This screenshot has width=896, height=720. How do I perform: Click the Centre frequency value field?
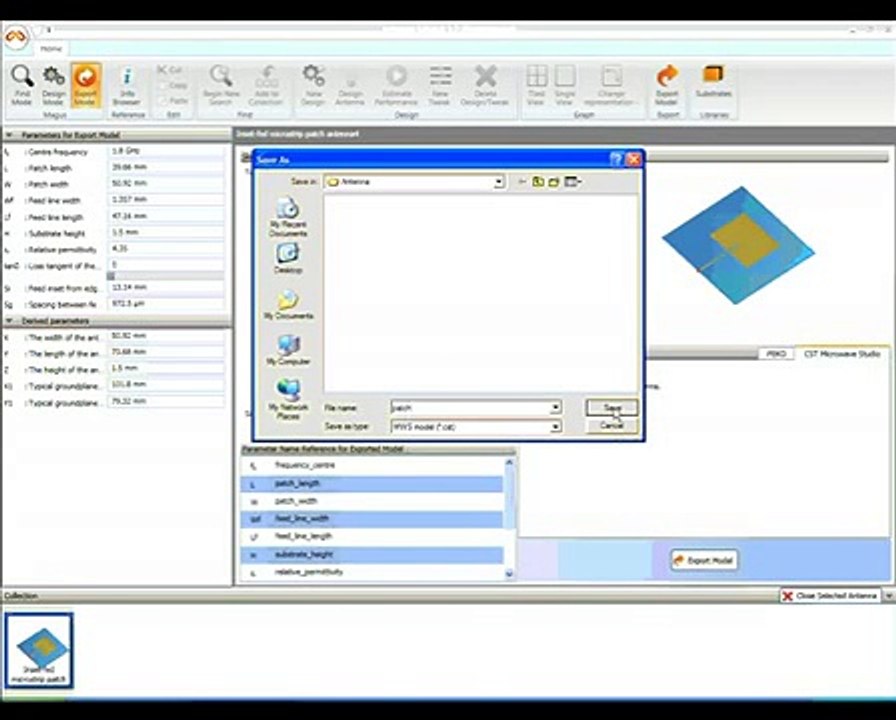pyautogui.click(x=166, y=151)
